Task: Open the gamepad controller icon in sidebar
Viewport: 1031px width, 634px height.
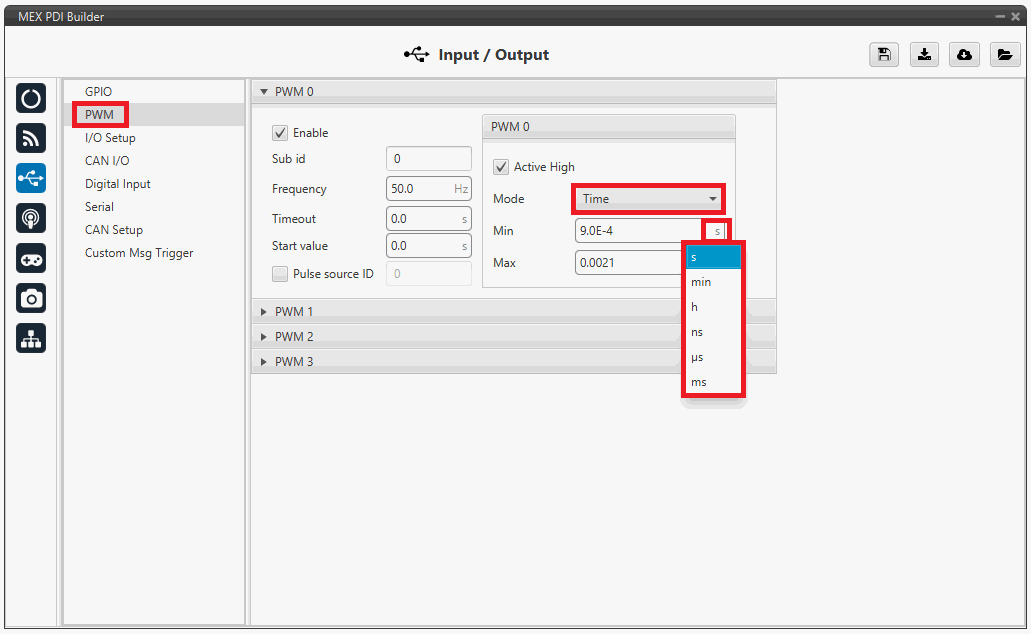Action: point(31,258)
